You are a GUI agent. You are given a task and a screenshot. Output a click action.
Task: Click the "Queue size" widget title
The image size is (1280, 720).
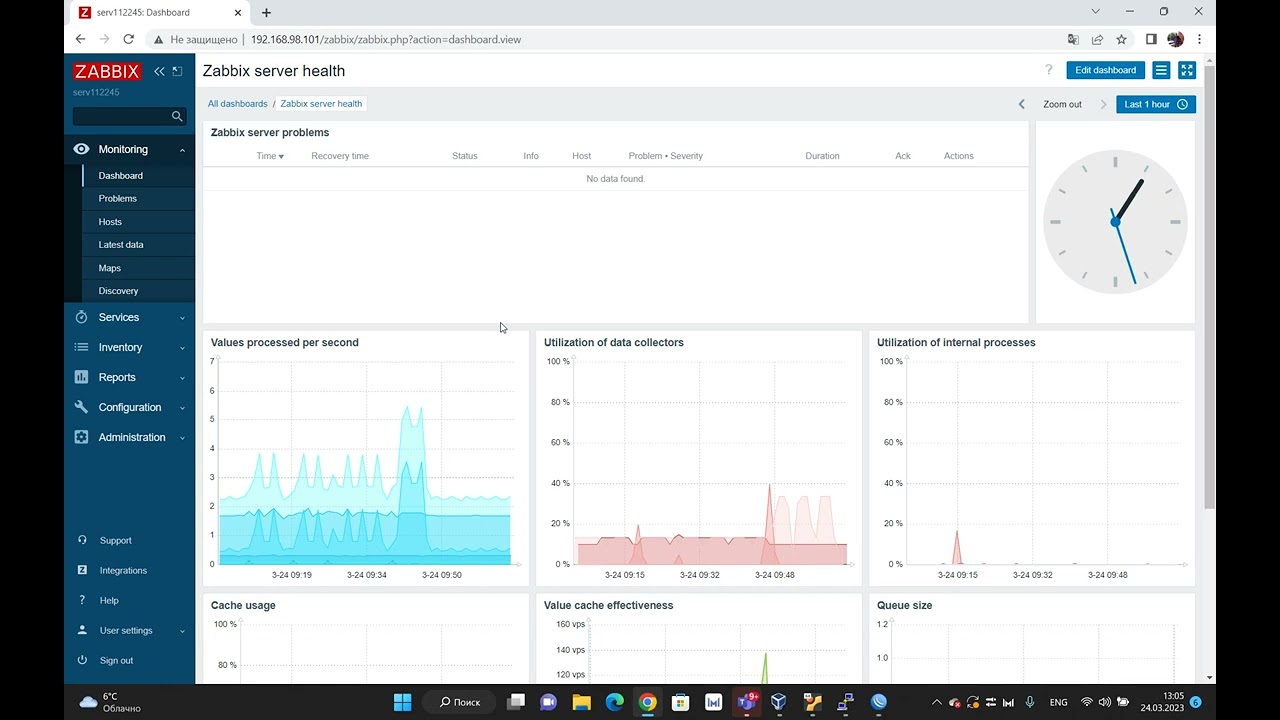[x=905, y=605]
